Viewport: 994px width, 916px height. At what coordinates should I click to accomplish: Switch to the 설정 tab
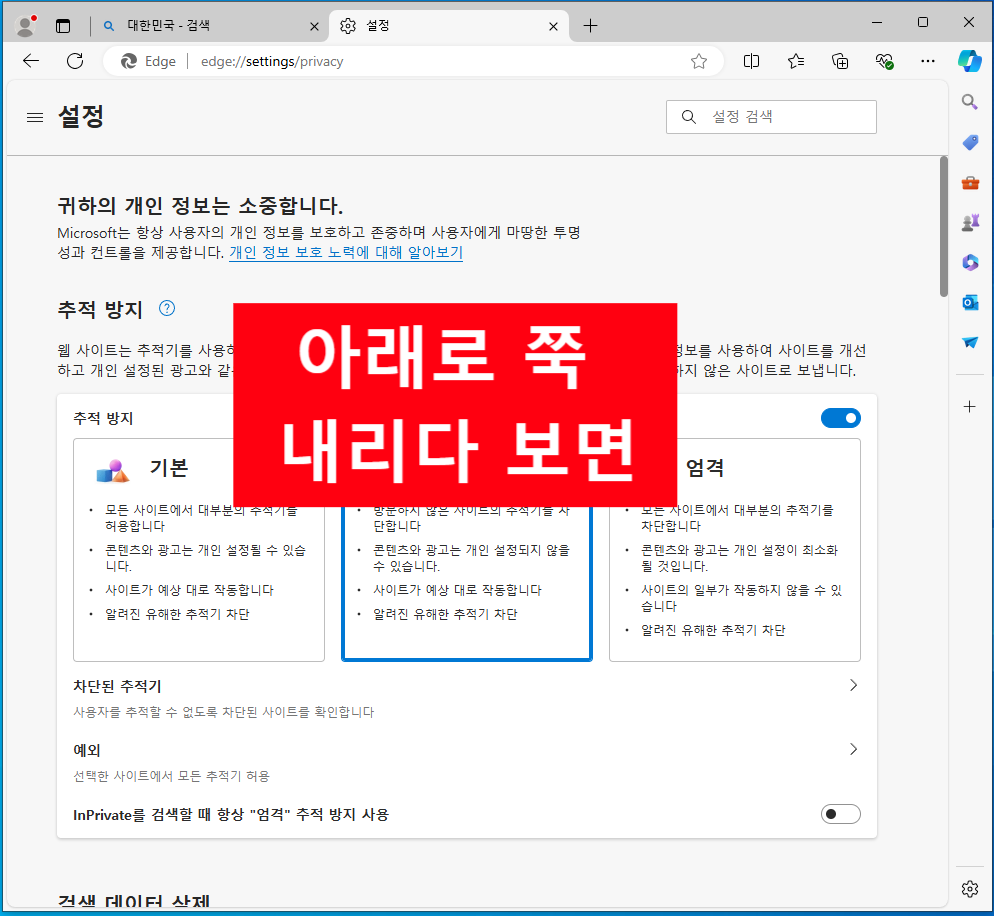[449, 26]
